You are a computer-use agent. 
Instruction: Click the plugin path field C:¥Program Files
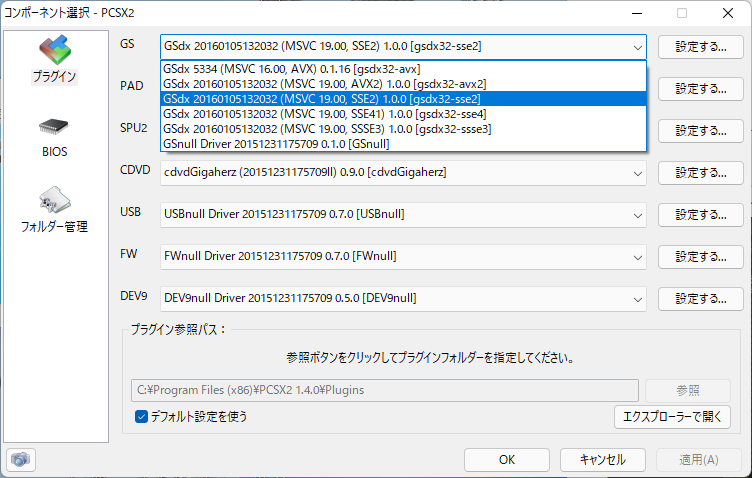point(385,390)
